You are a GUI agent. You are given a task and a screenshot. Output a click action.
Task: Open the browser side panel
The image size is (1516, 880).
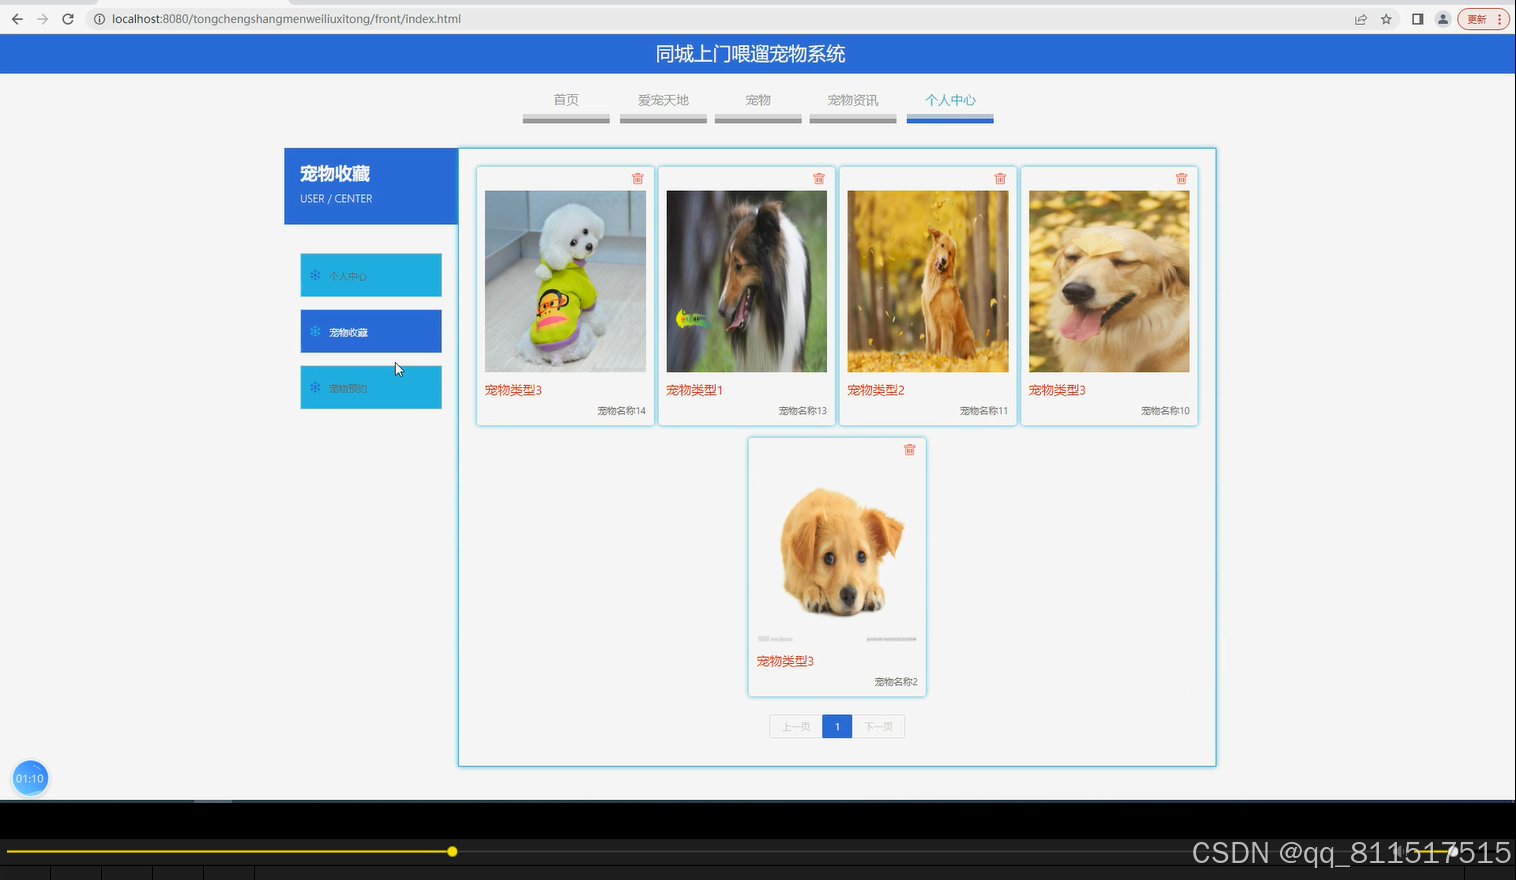tap(1417, 19)
